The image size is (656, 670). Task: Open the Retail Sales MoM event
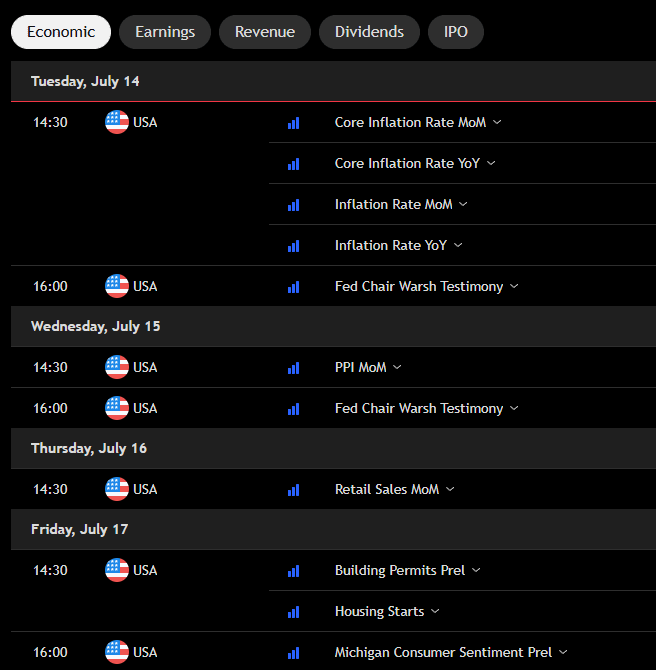pyautogui.click(x=387, y=489)
